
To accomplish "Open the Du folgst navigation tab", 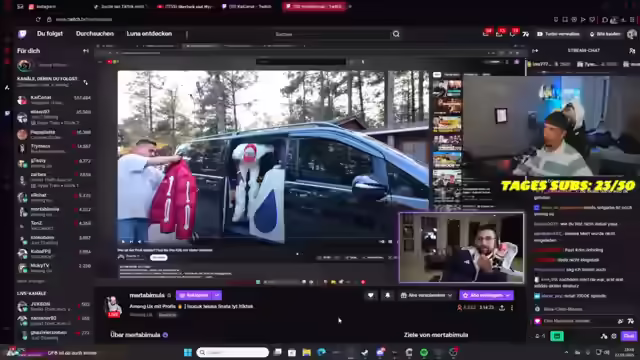I will [x=50, y=34].
